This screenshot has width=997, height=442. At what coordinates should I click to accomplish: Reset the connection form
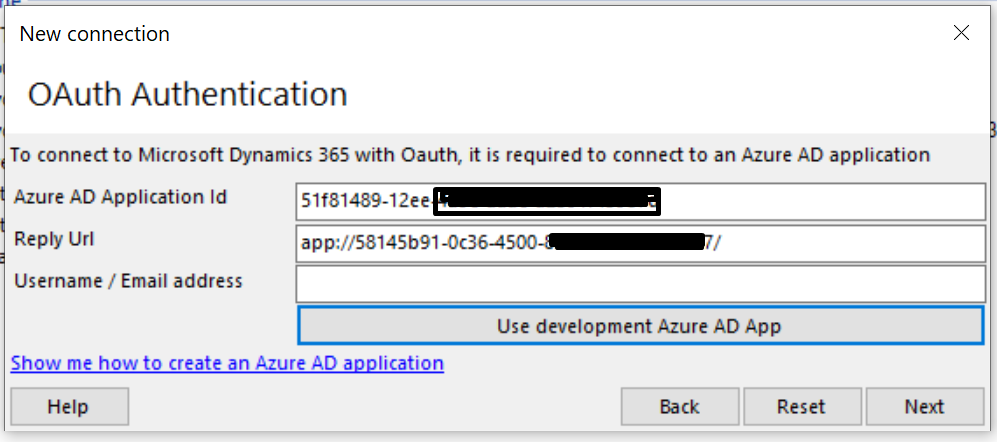coord(802,406)
